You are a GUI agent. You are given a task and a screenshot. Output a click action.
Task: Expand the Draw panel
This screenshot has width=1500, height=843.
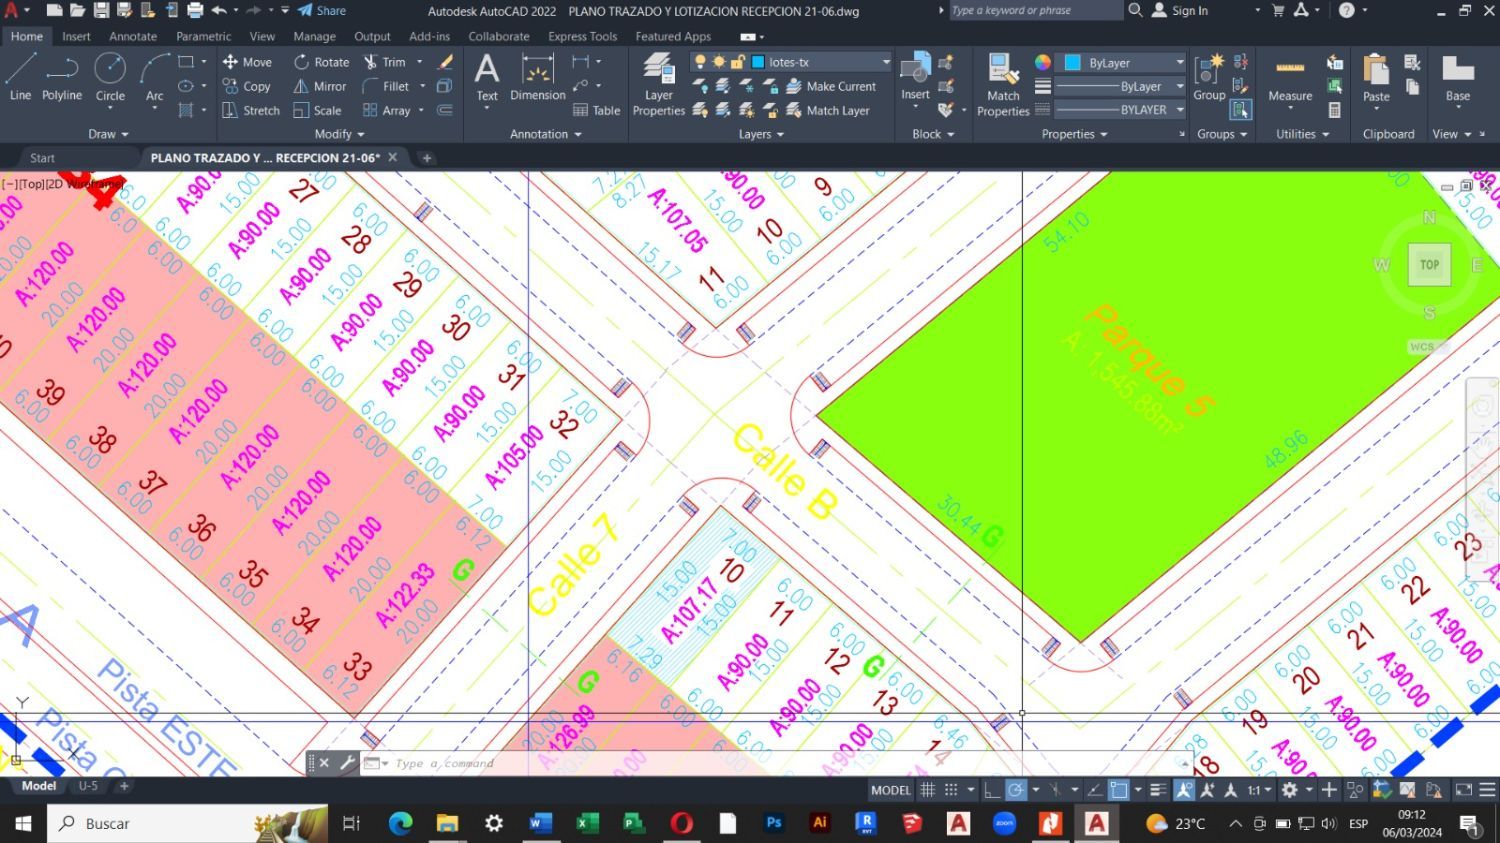(108, 134)
